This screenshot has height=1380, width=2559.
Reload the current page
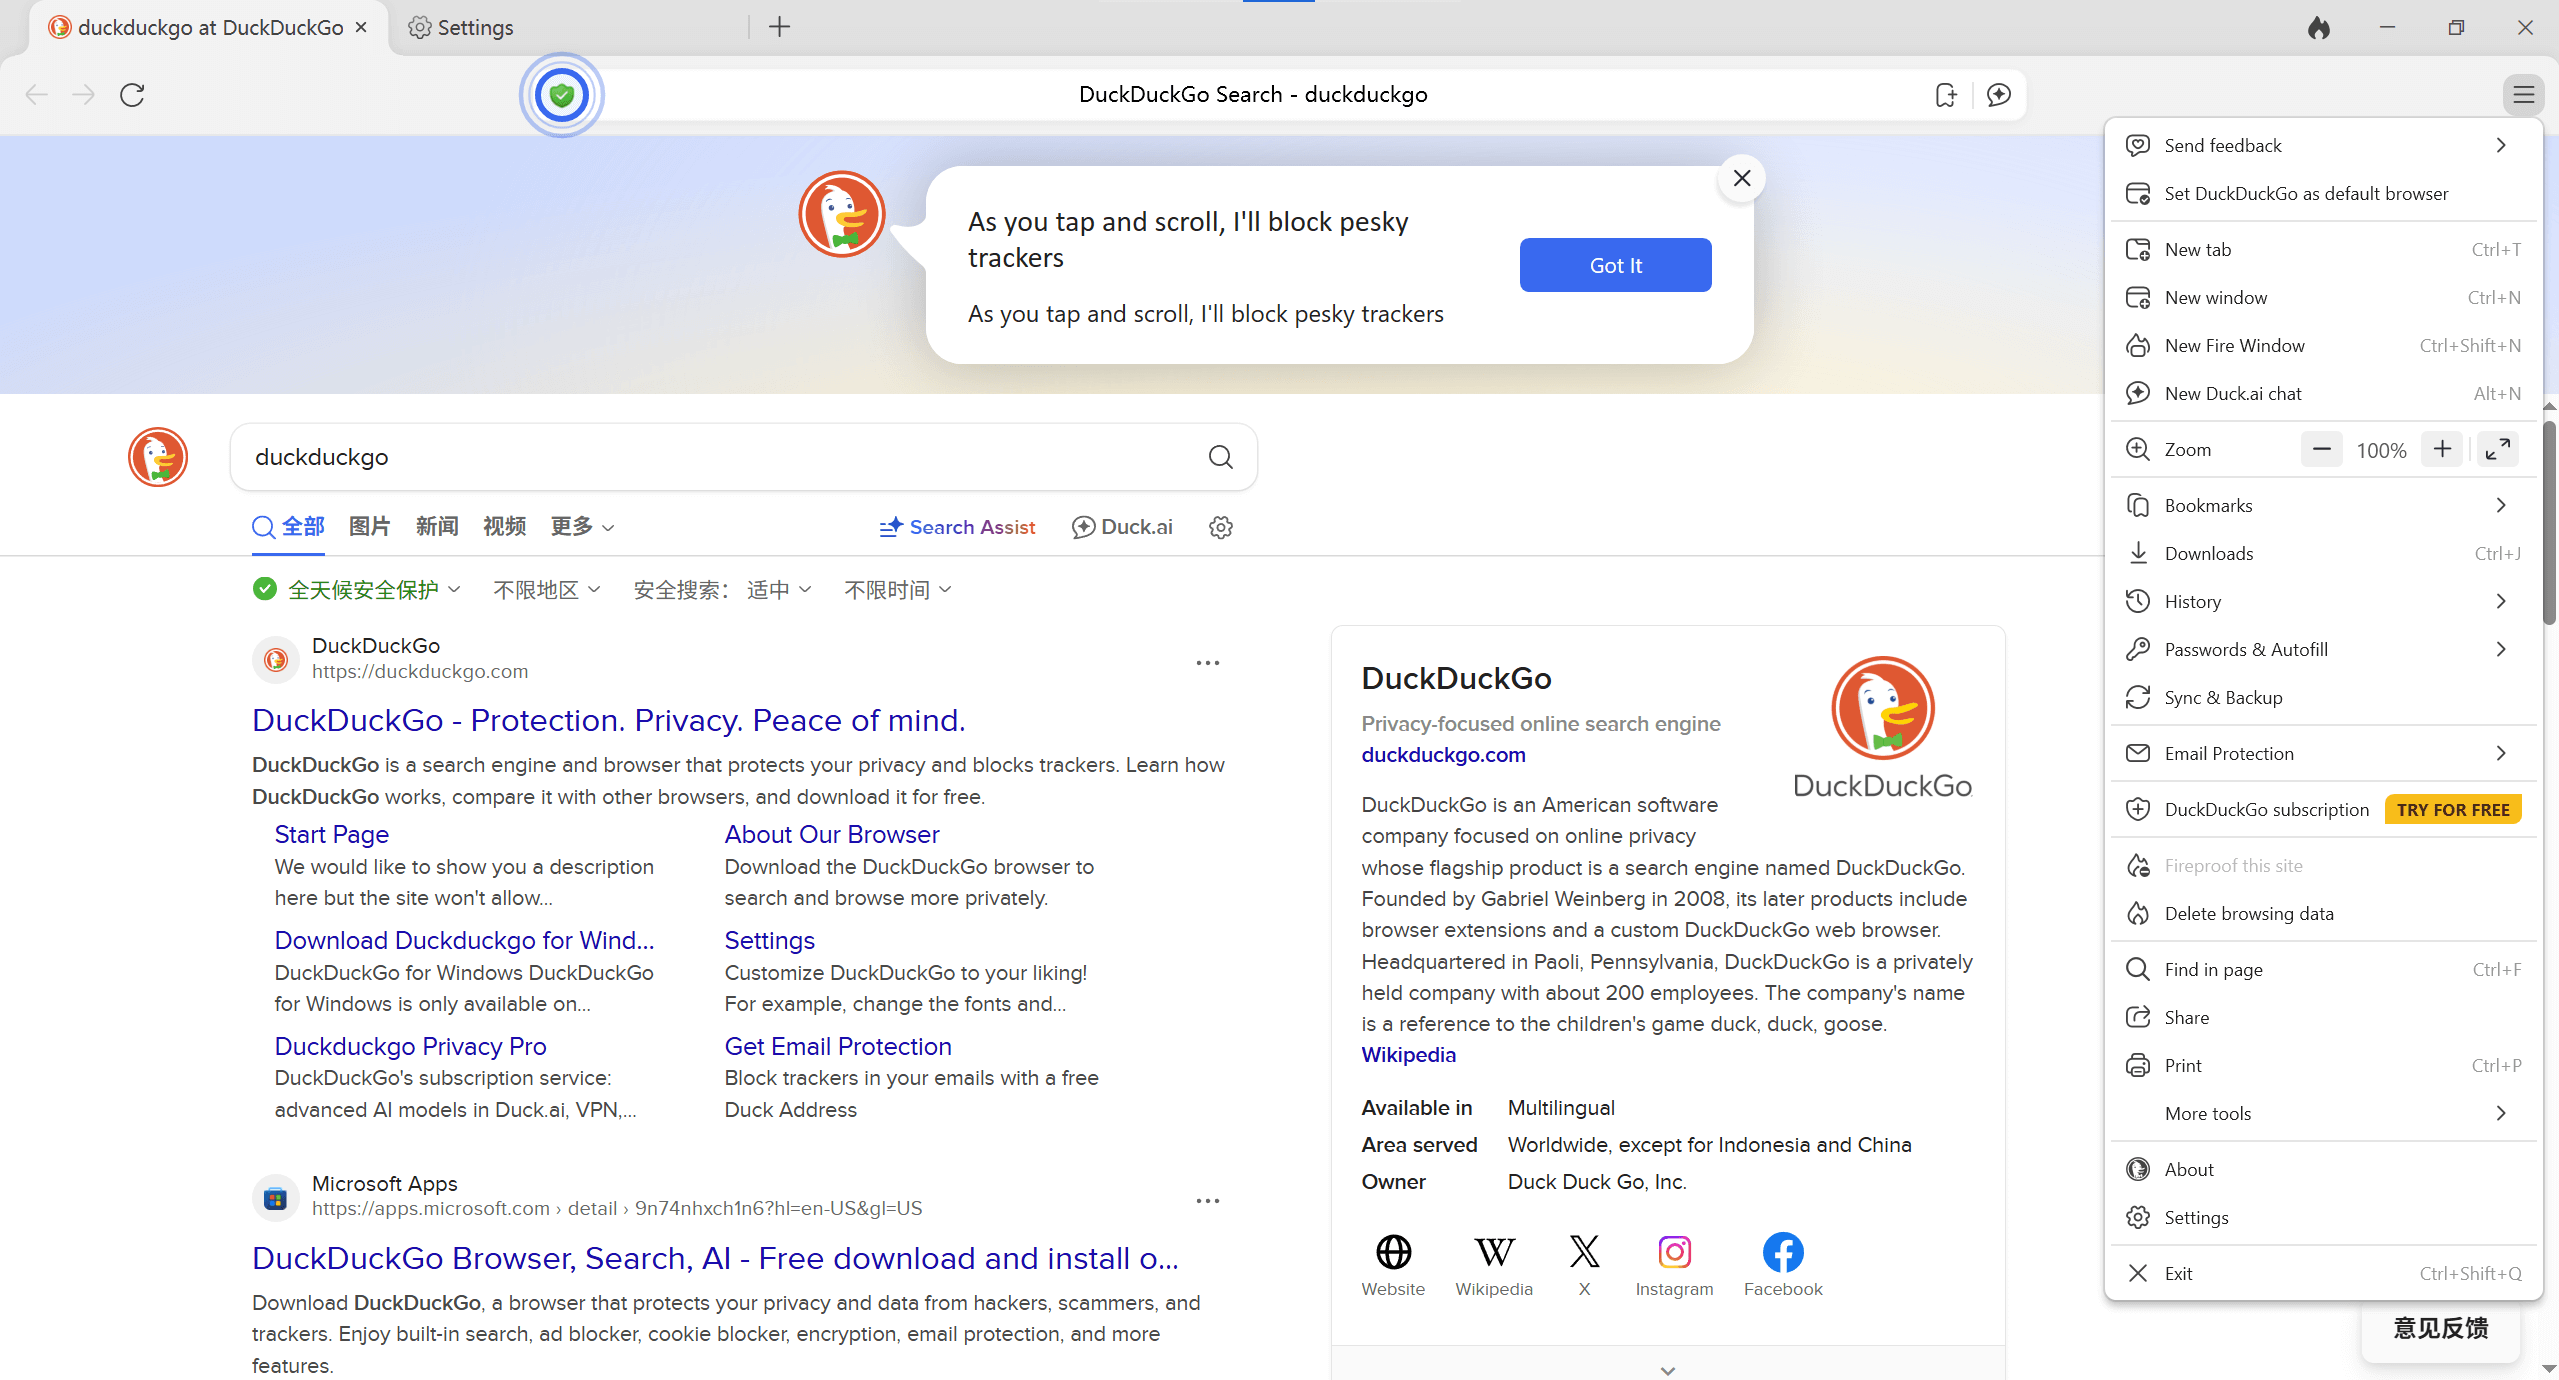point(132,95)
